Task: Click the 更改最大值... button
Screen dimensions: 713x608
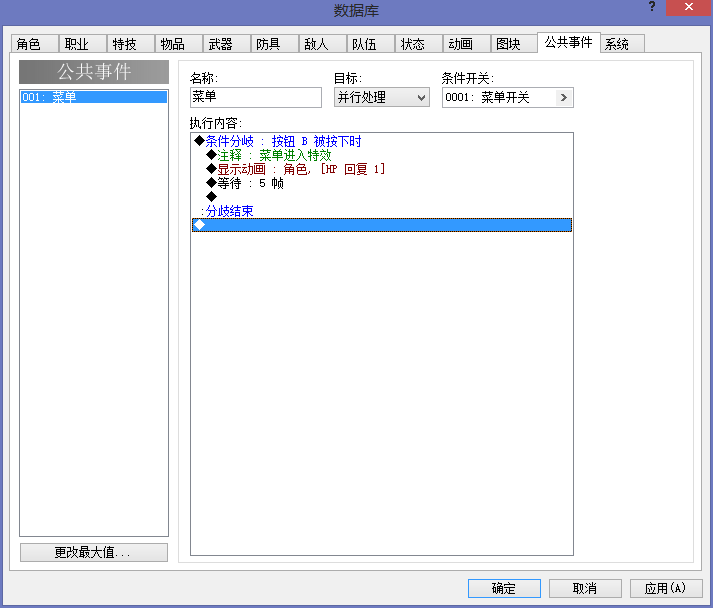Action: pos(94,552)
